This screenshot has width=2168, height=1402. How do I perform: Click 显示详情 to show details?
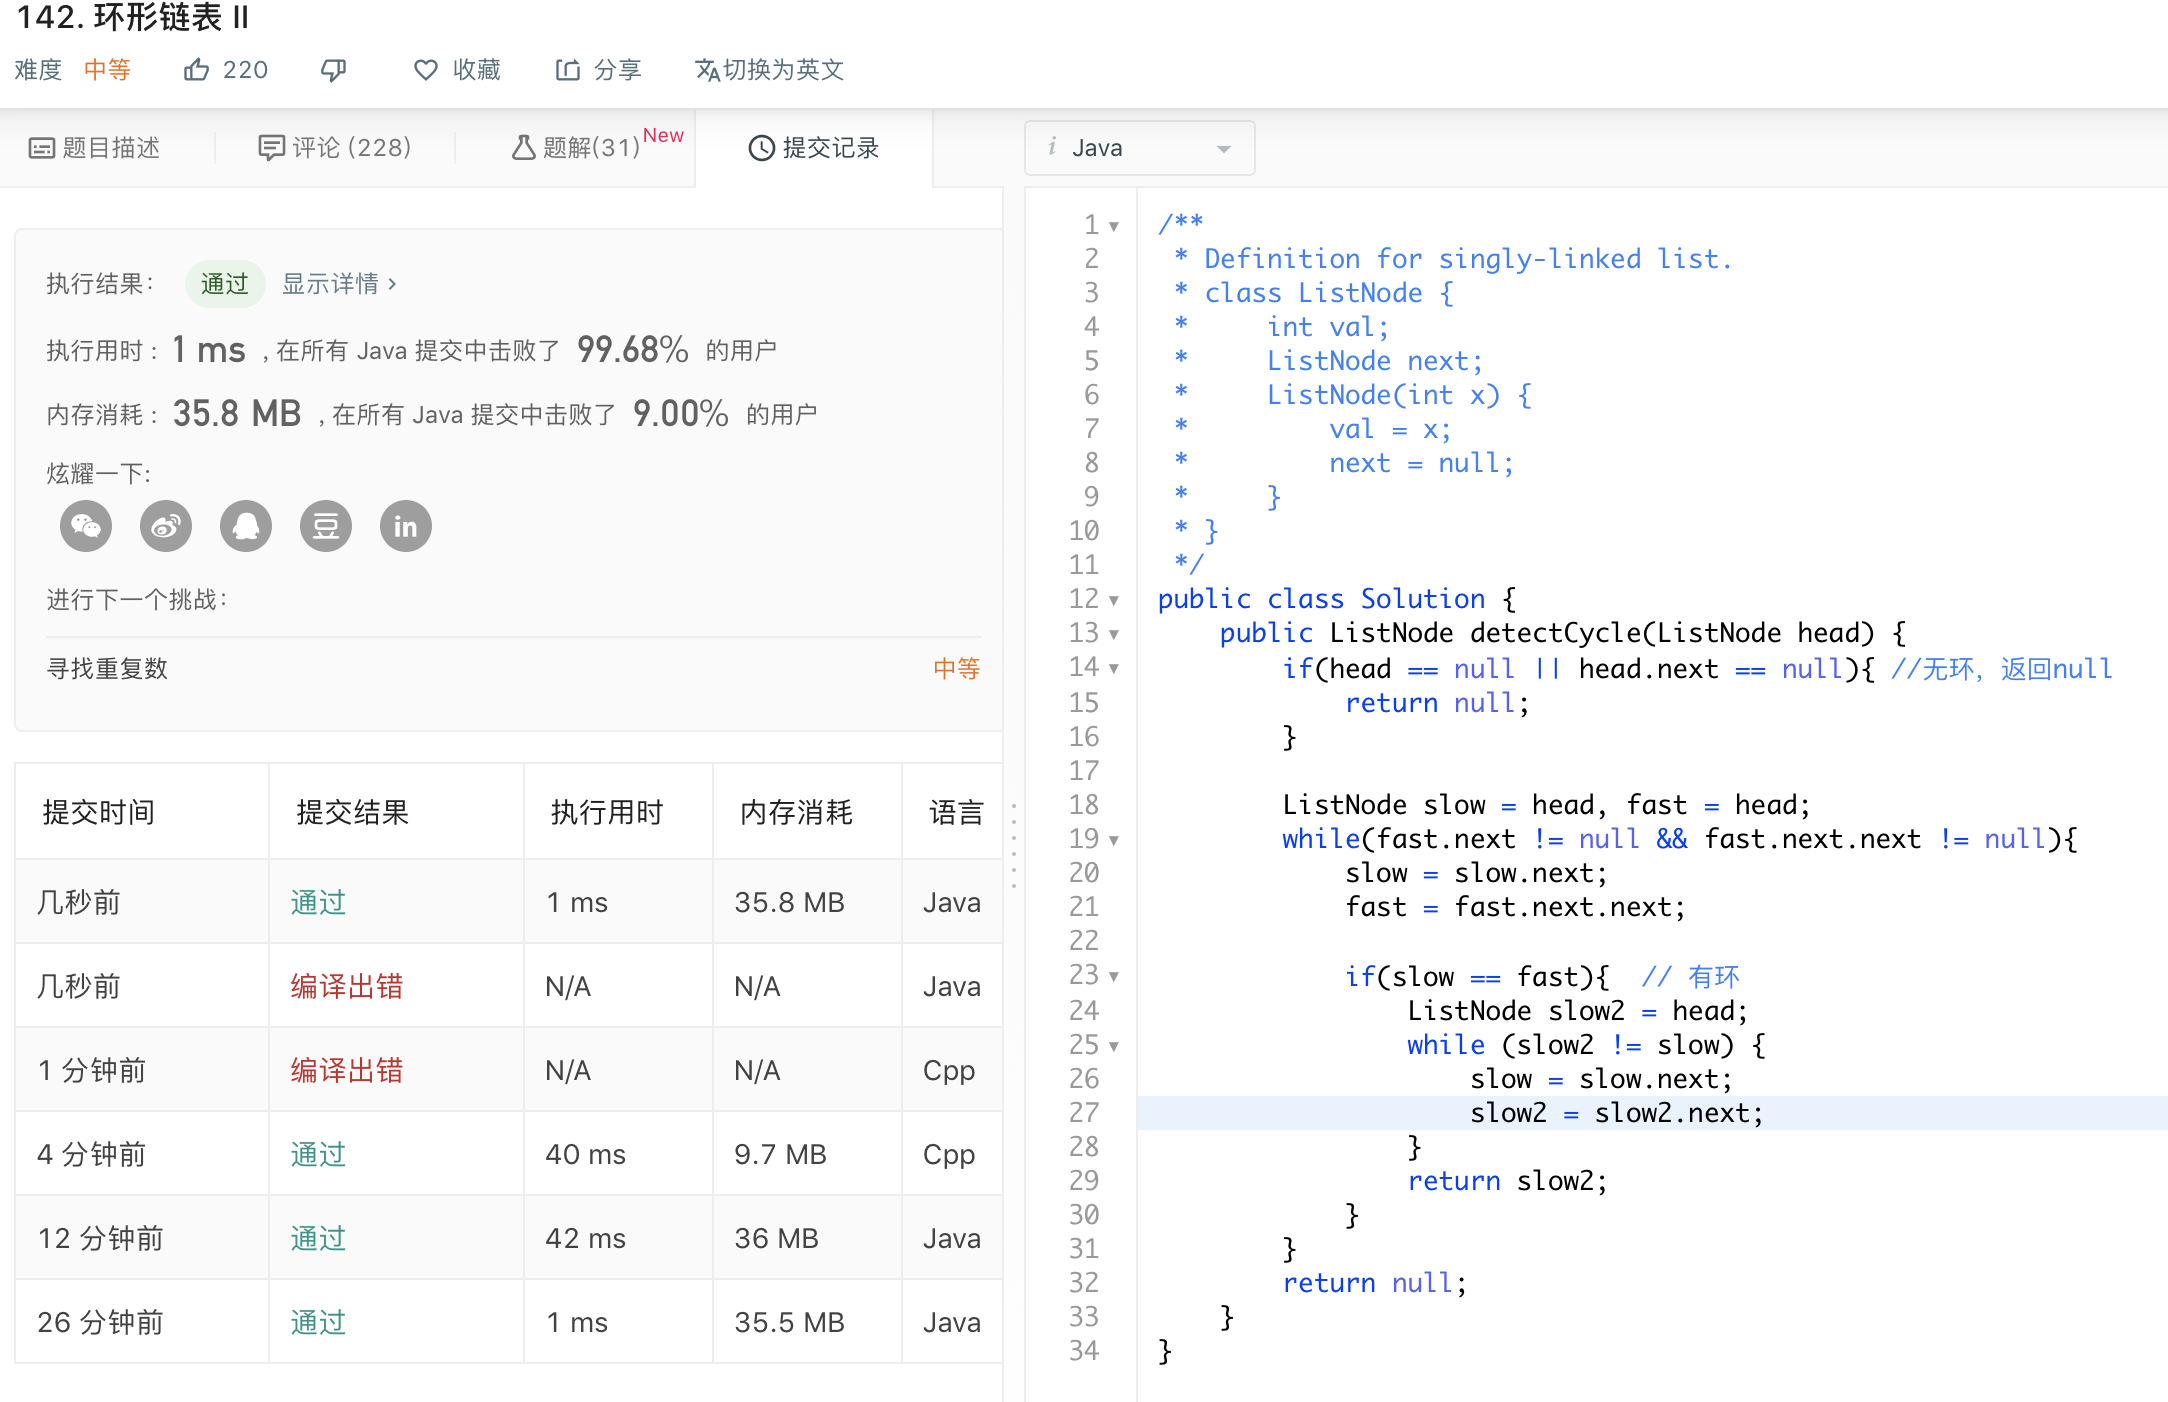(339, 284)
